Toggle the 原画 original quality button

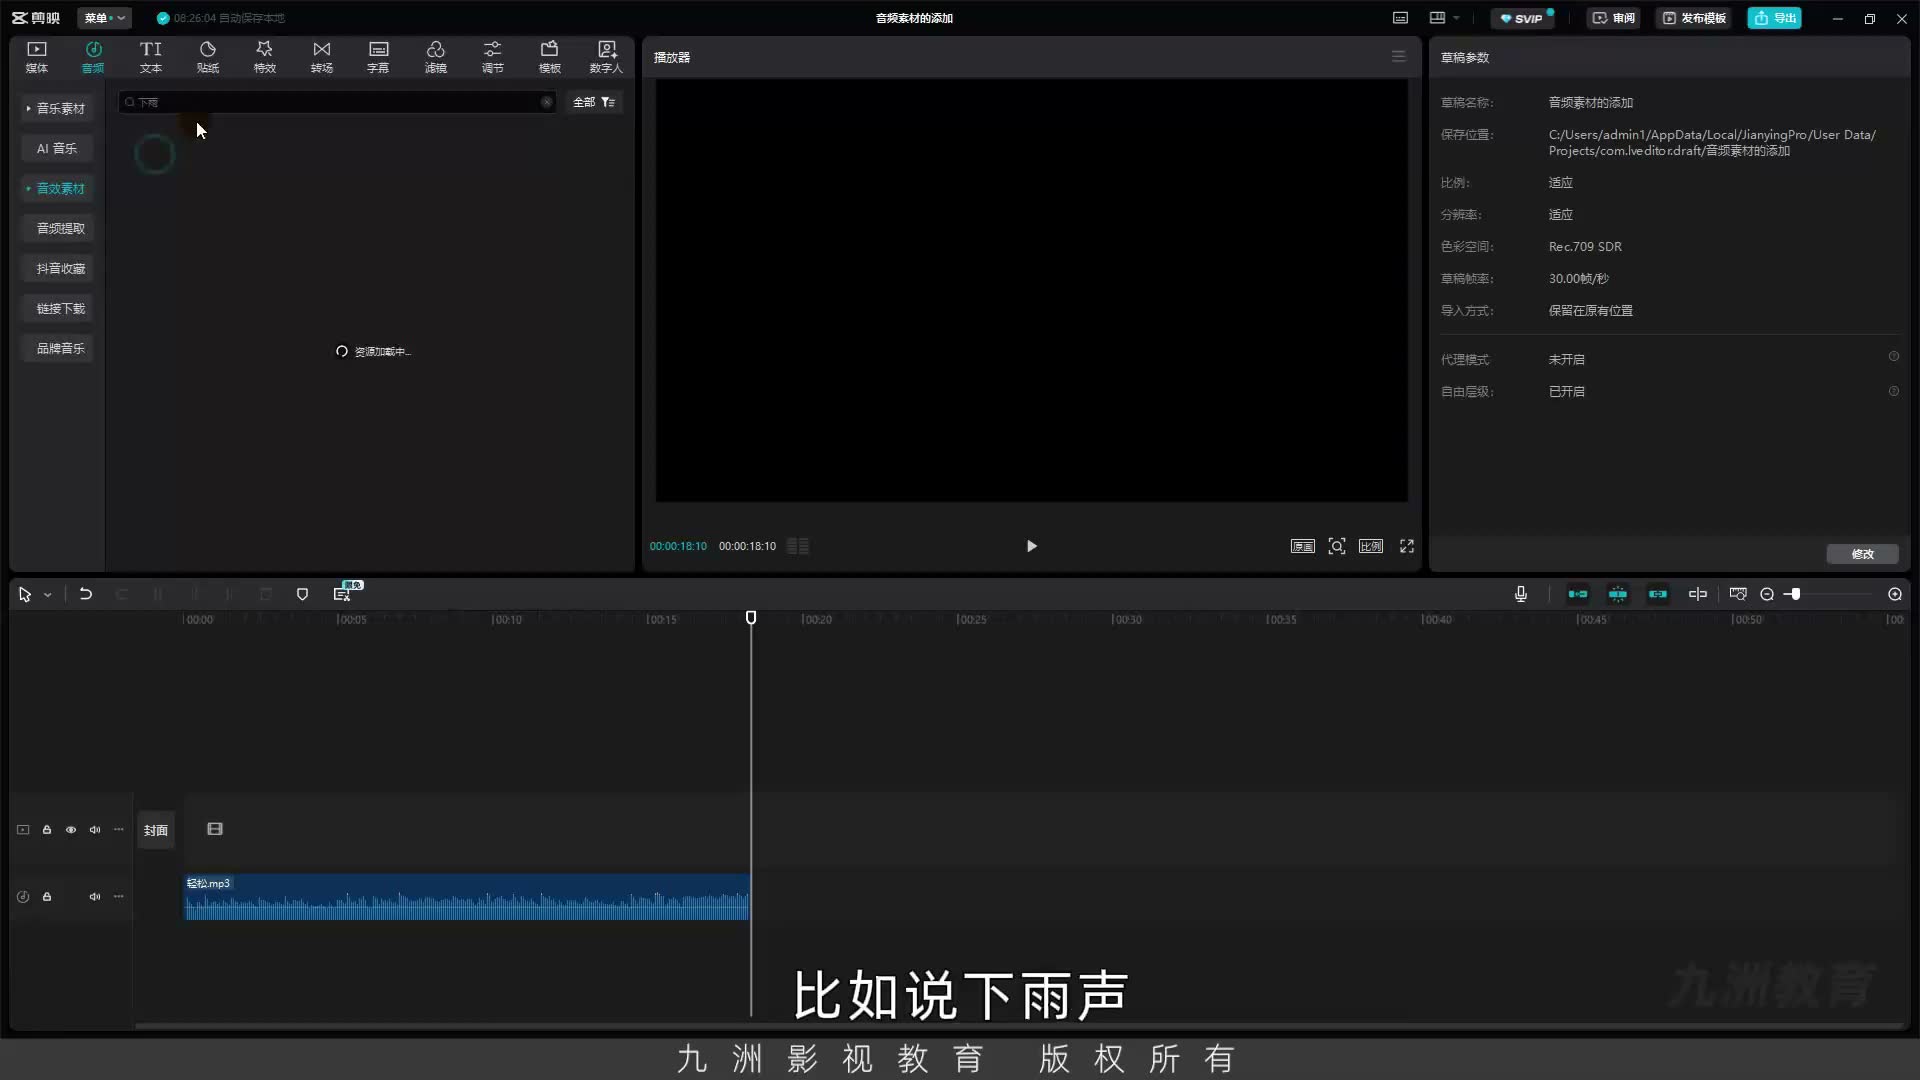tap(1302, 546)
